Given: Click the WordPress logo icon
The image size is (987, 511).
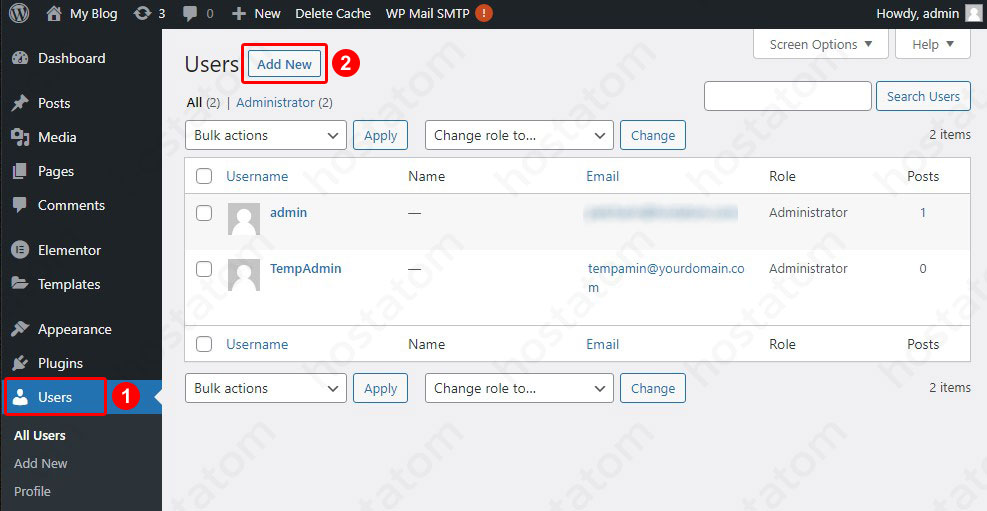Looking at the screenshot, I should click(x=20, y=14).
